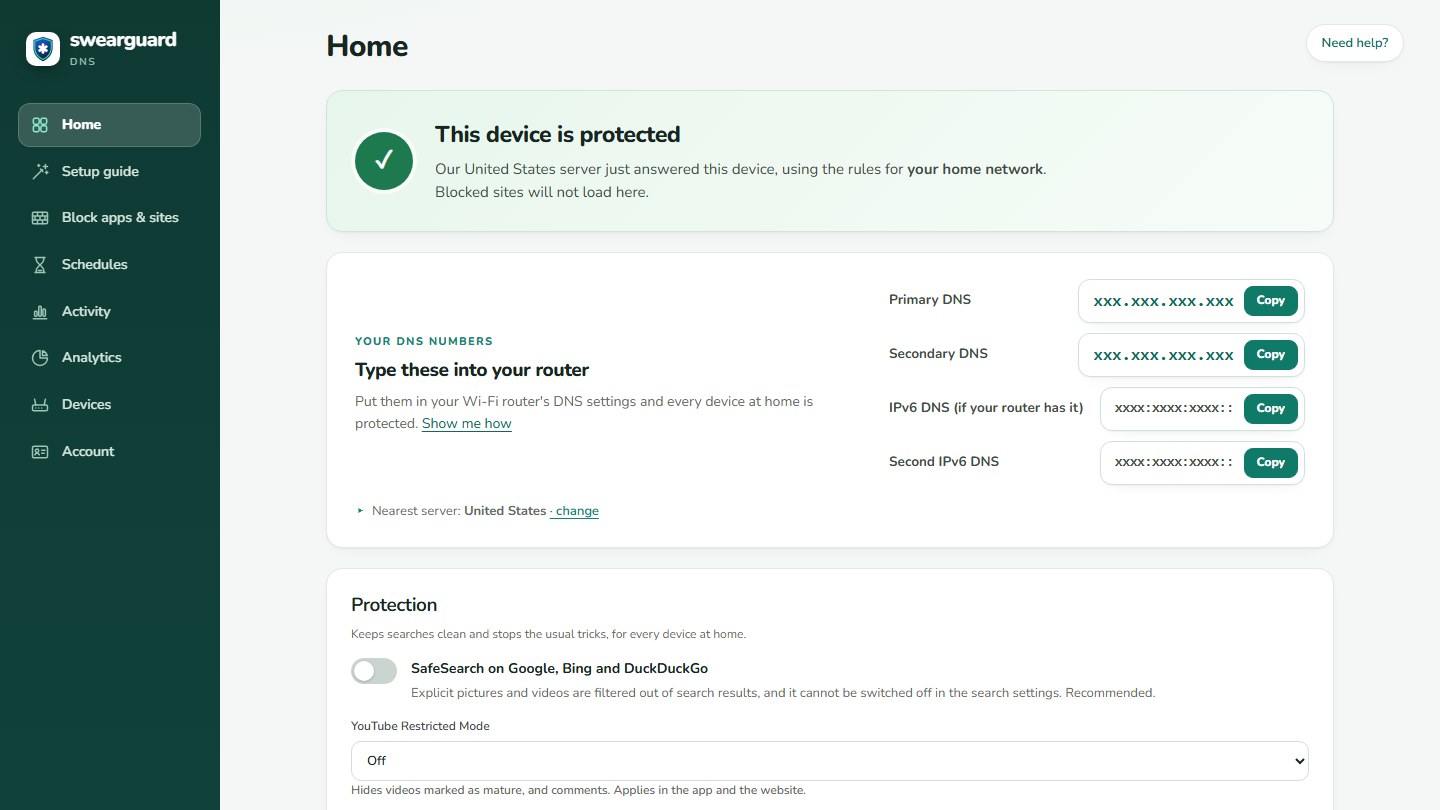
Task: Expand the Nearest server disclosure triangle
Action: (x=361, y=511)
